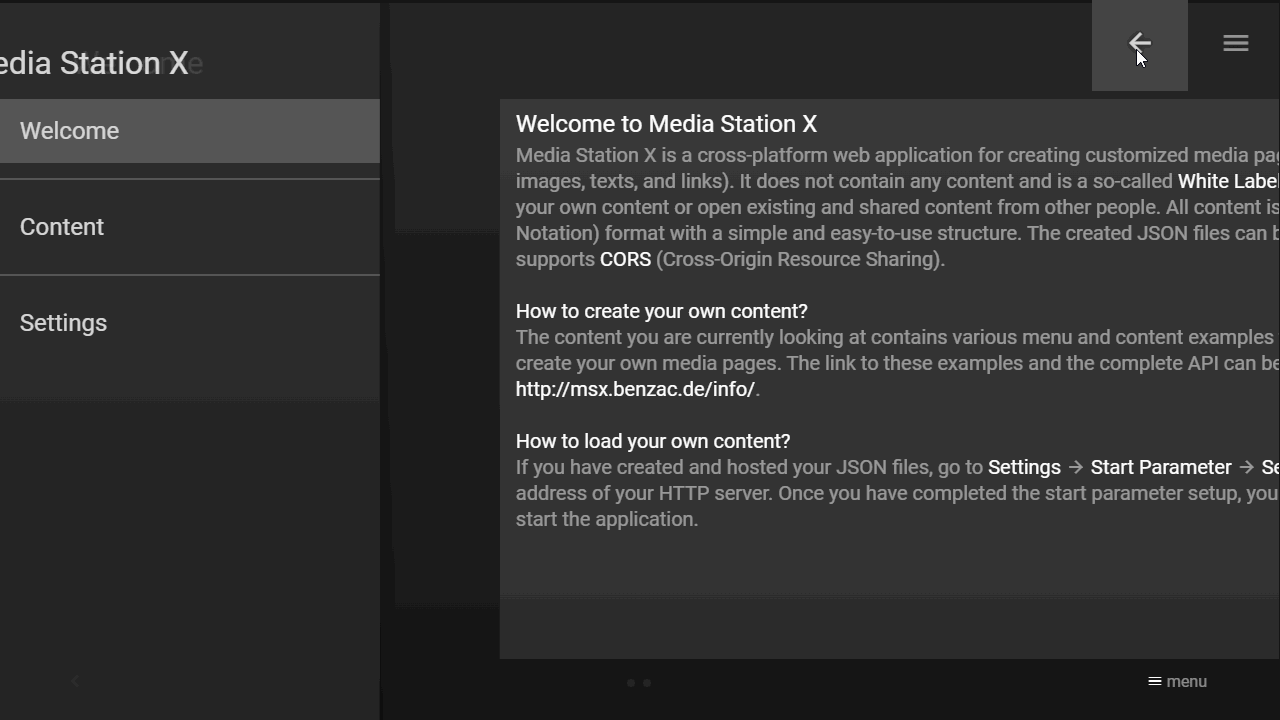Click the 'How to create your own content?' heading

pos(661,311)
